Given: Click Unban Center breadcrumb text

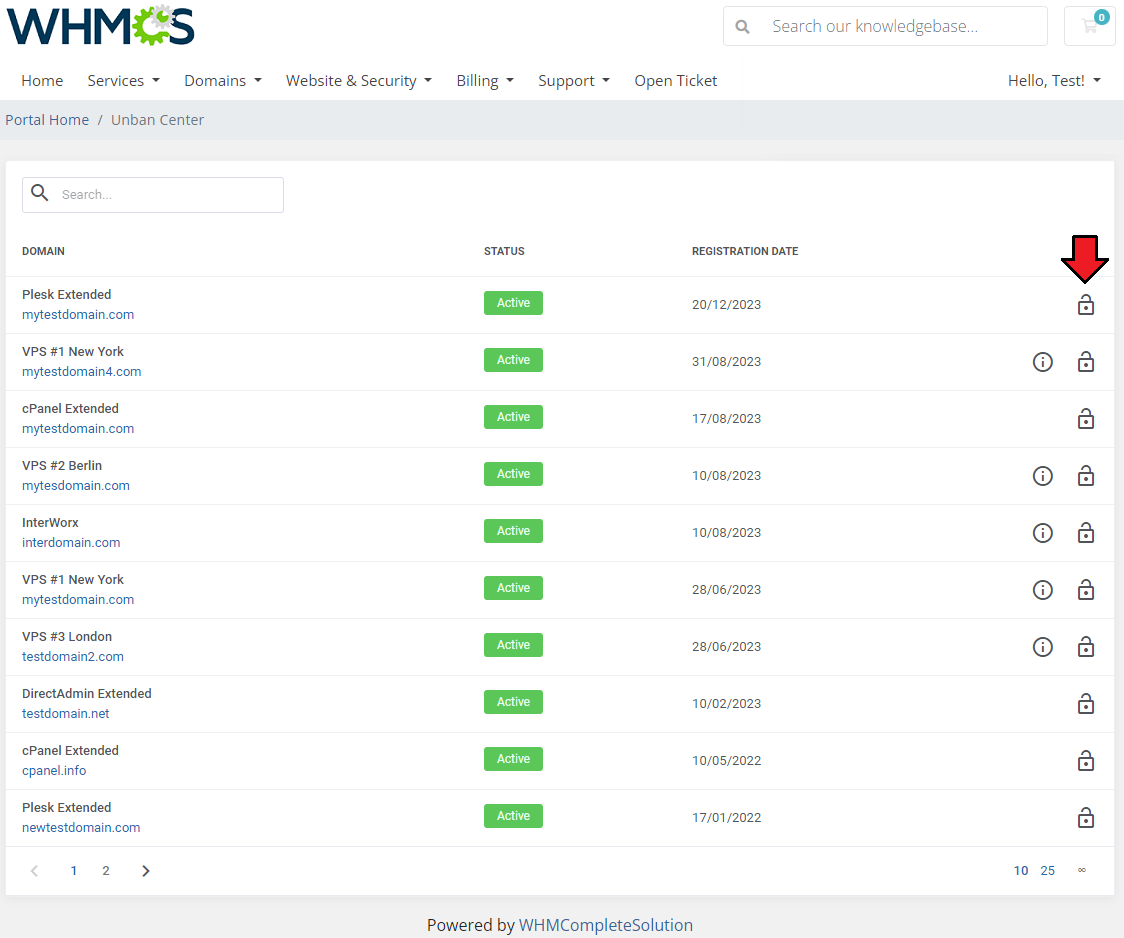Looking at the screenshot, I should (x=157, y=120).
